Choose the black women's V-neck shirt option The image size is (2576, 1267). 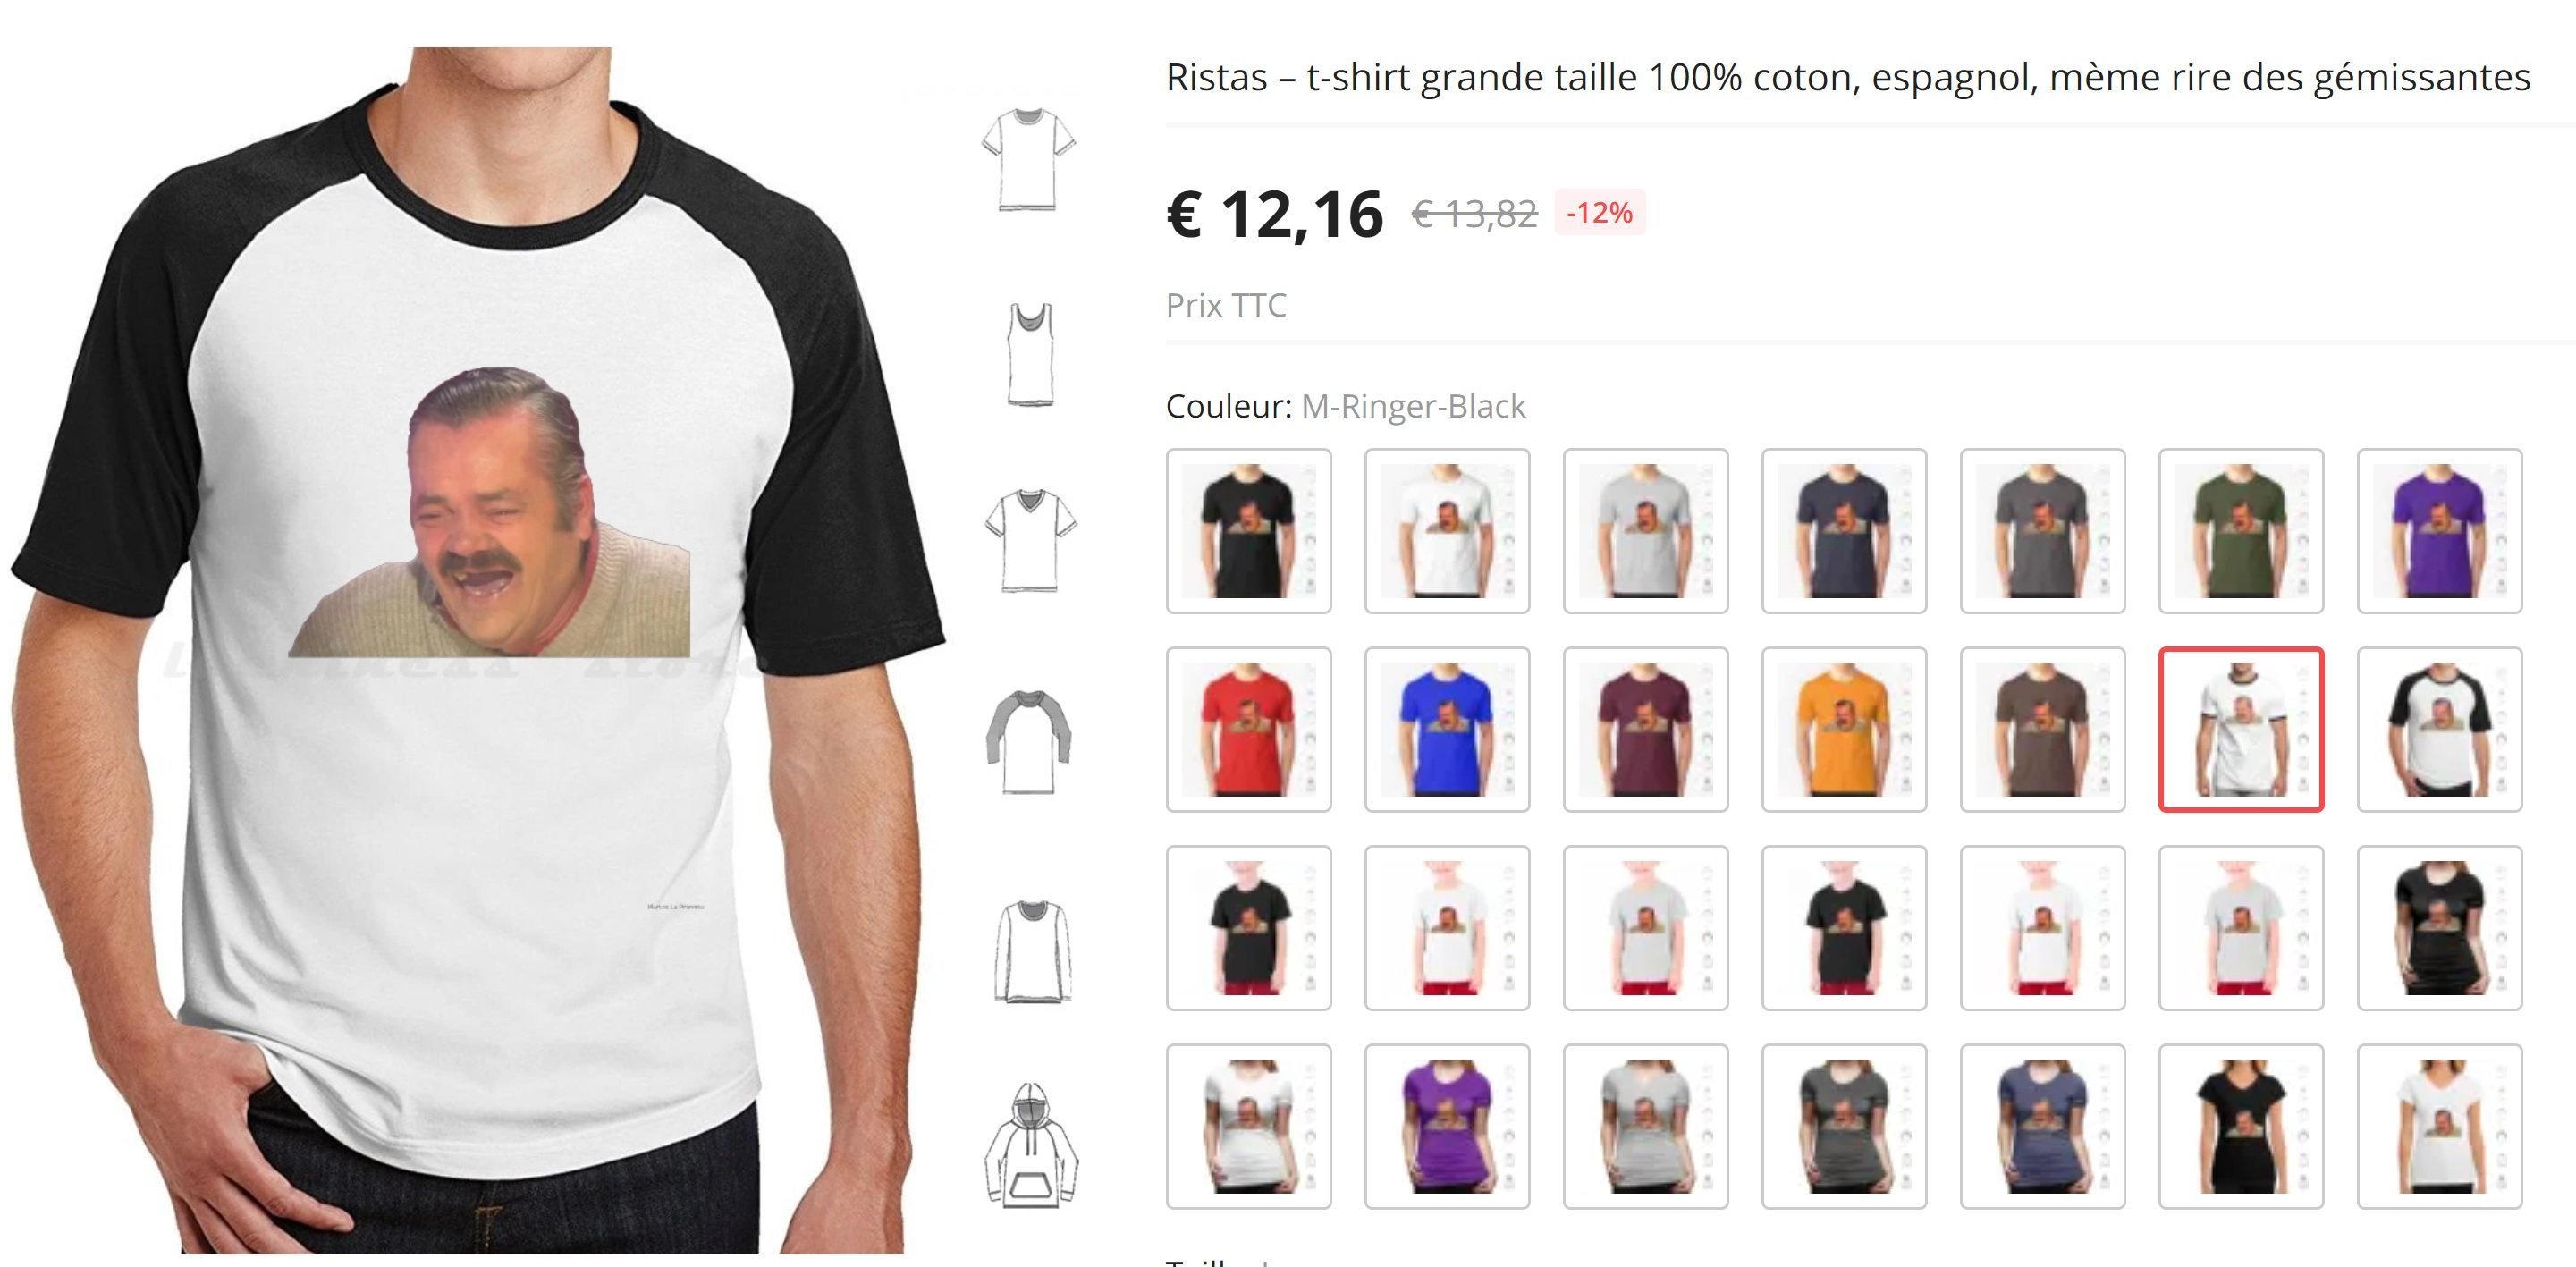click(2241, 1126)
